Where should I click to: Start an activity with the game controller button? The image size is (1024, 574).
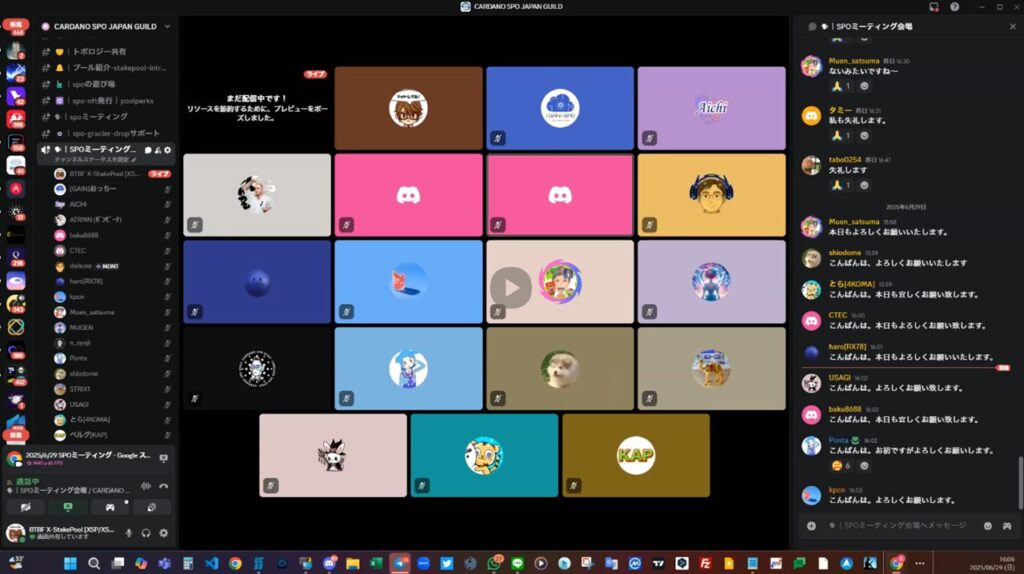(x=110, y=507)
